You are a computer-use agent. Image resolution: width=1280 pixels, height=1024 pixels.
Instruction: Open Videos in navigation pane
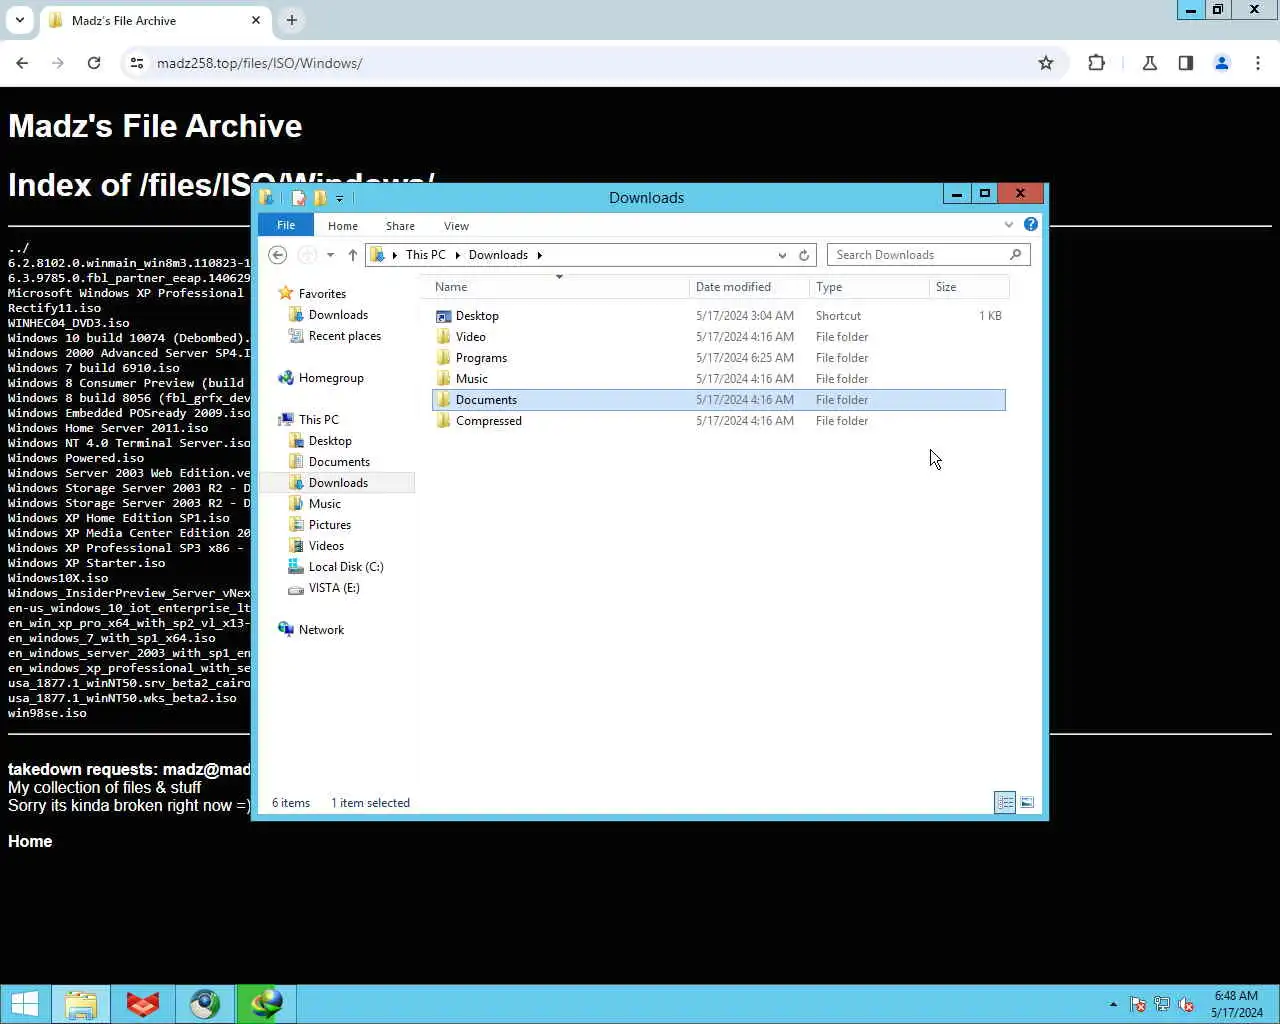[x=326, y=546]
